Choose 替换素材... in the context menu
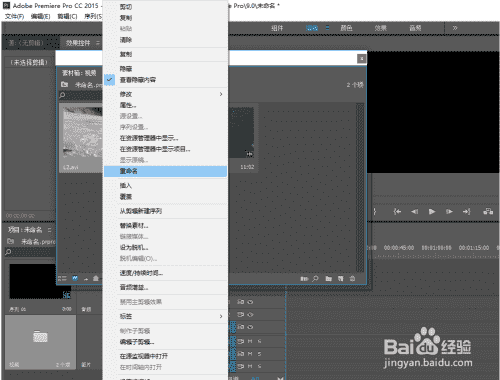500x380 pixels. [166, 225]
